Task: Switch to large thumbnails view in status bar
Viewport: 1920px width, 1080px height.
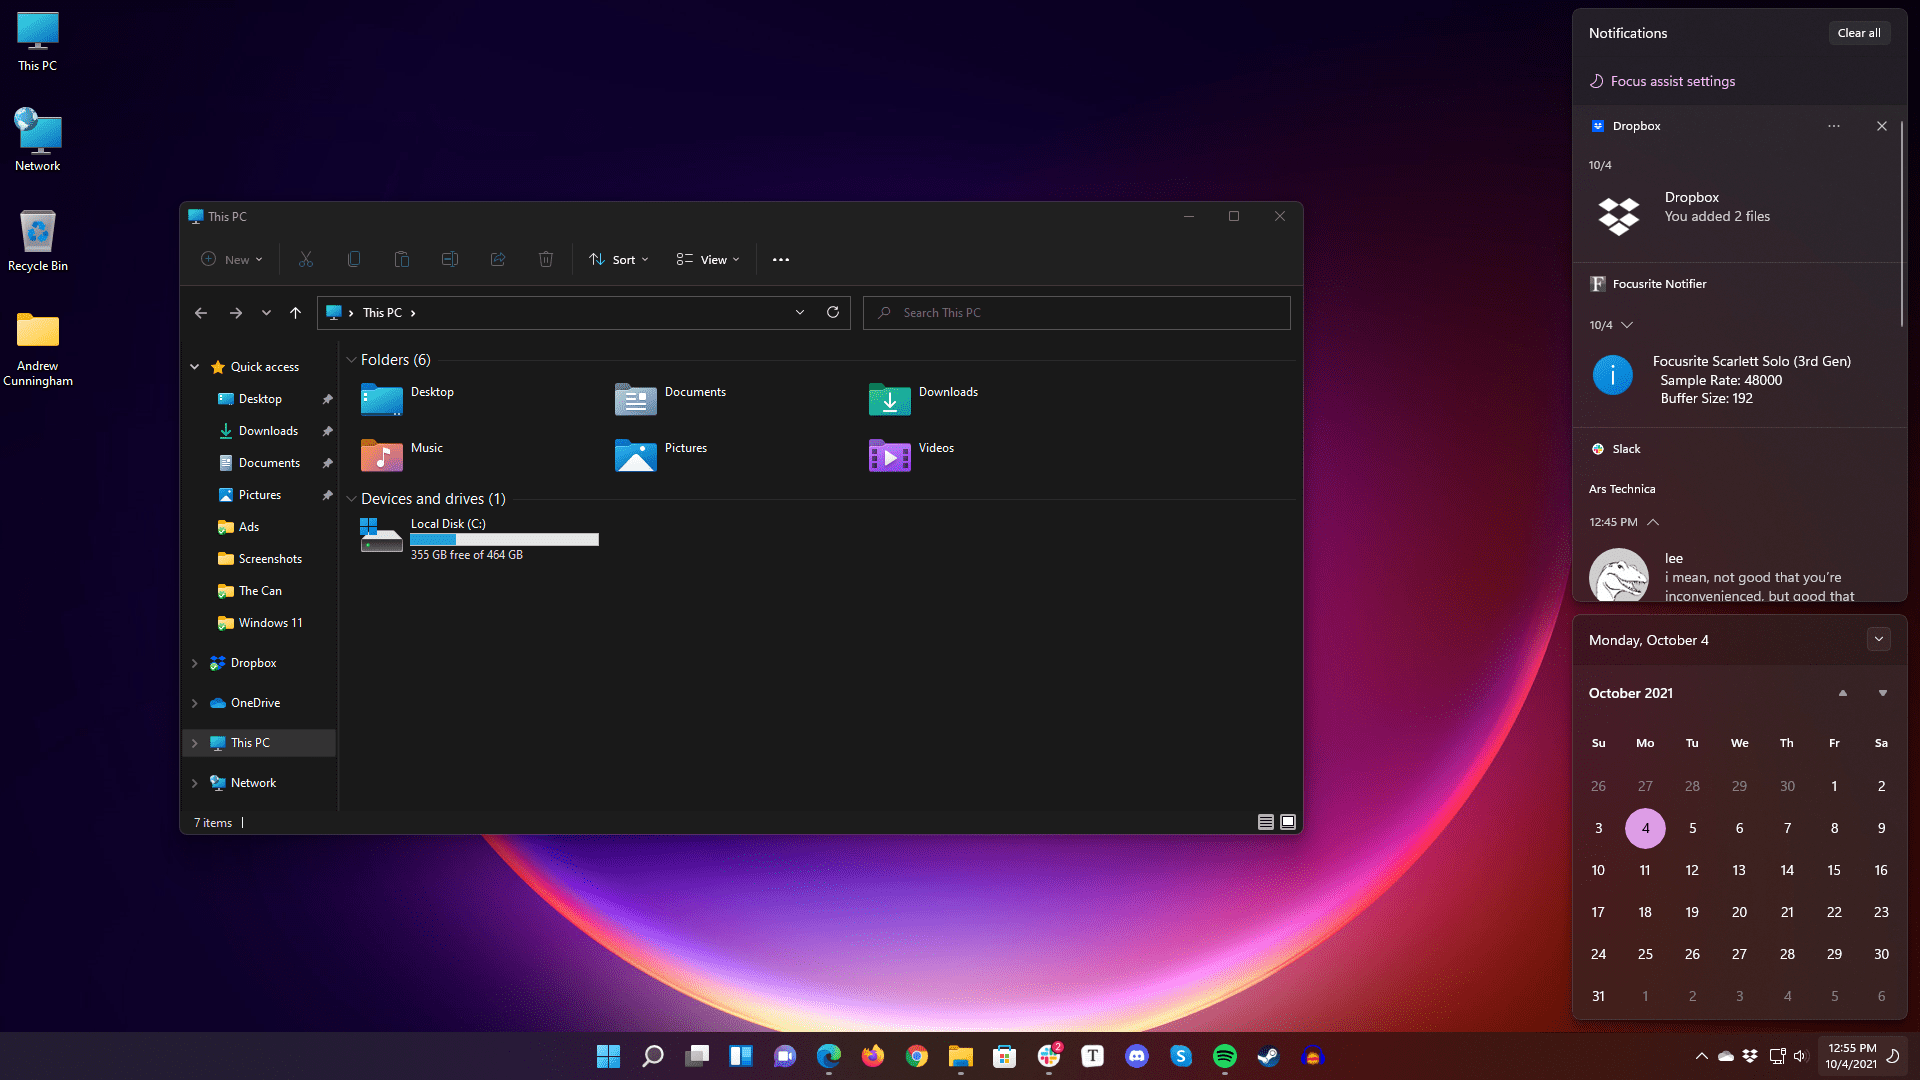Action: [1287, 821]
